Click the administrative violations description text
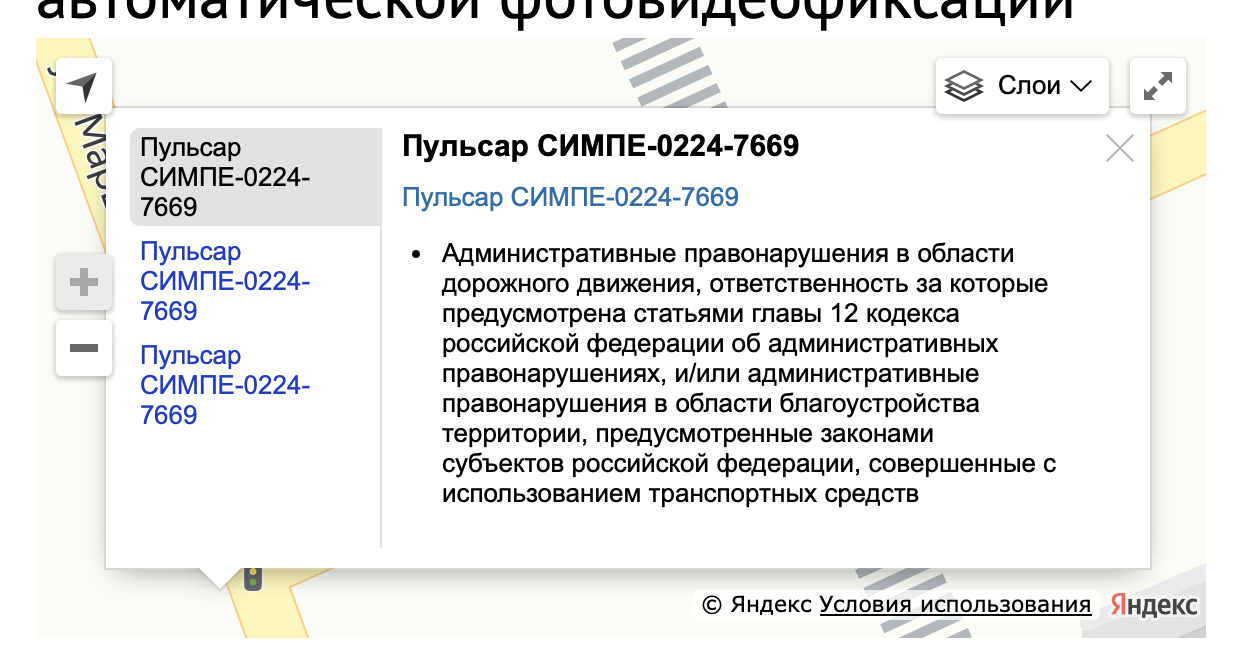This screenshot has width=1246, height=648. tap(740, 374)
